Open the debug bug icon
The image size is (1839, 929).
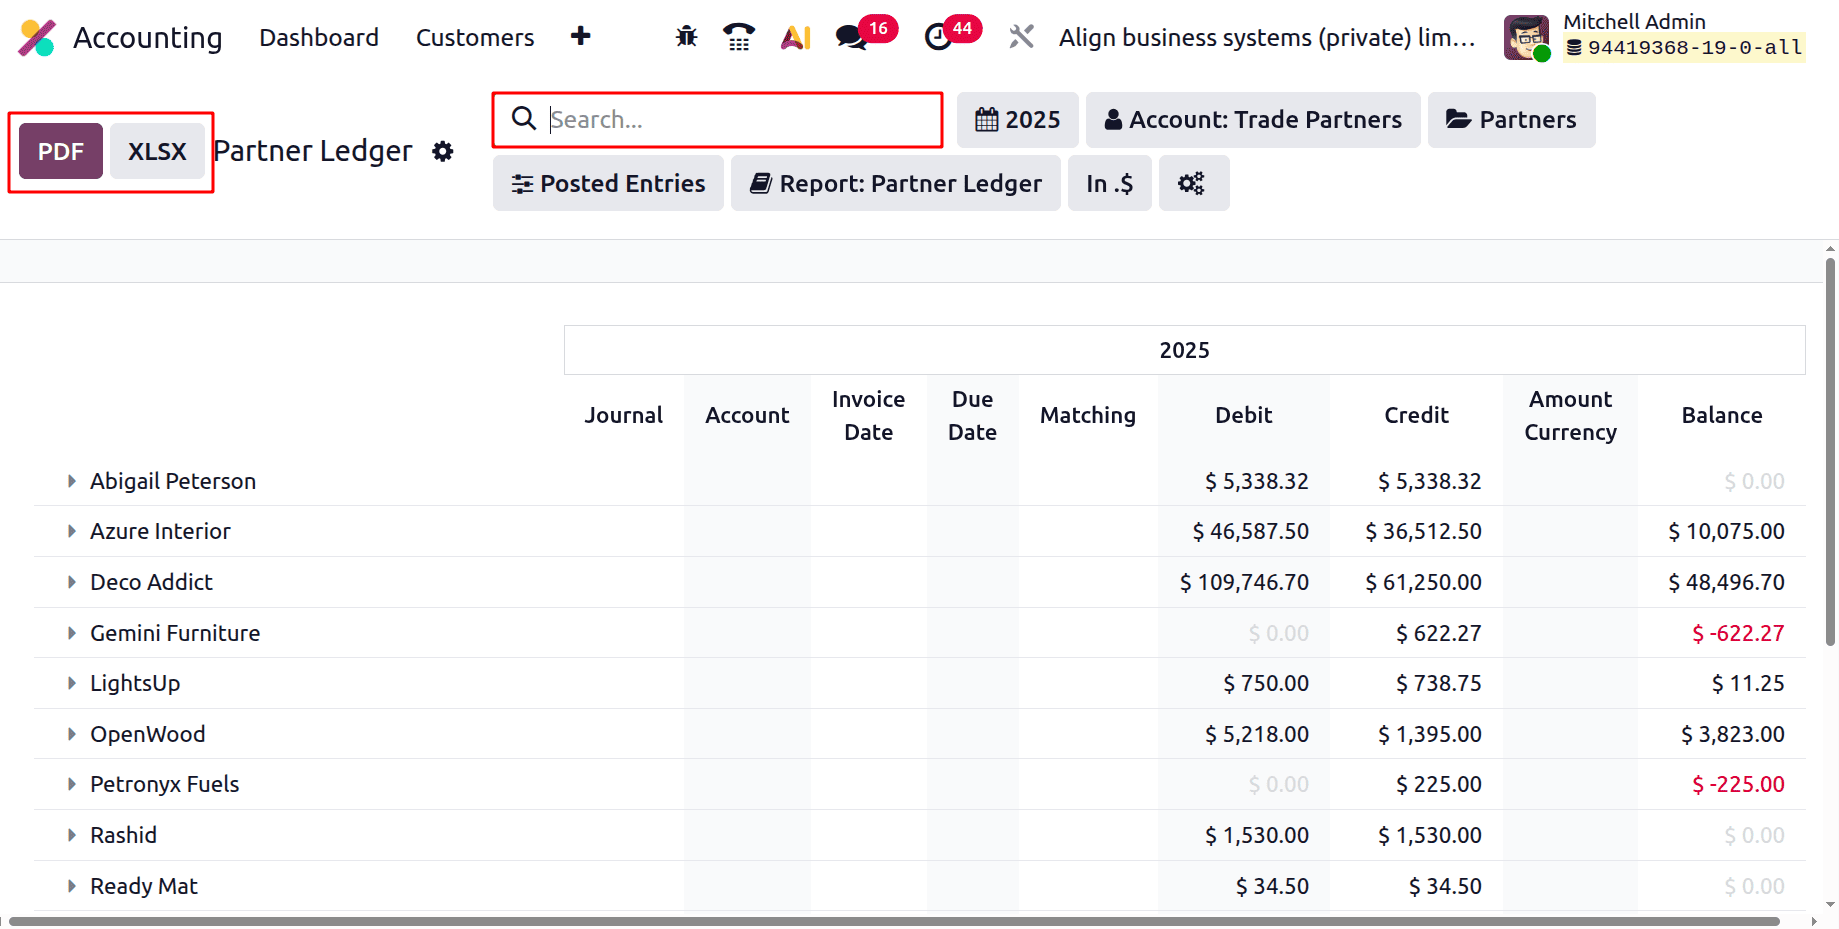[686, 37]
